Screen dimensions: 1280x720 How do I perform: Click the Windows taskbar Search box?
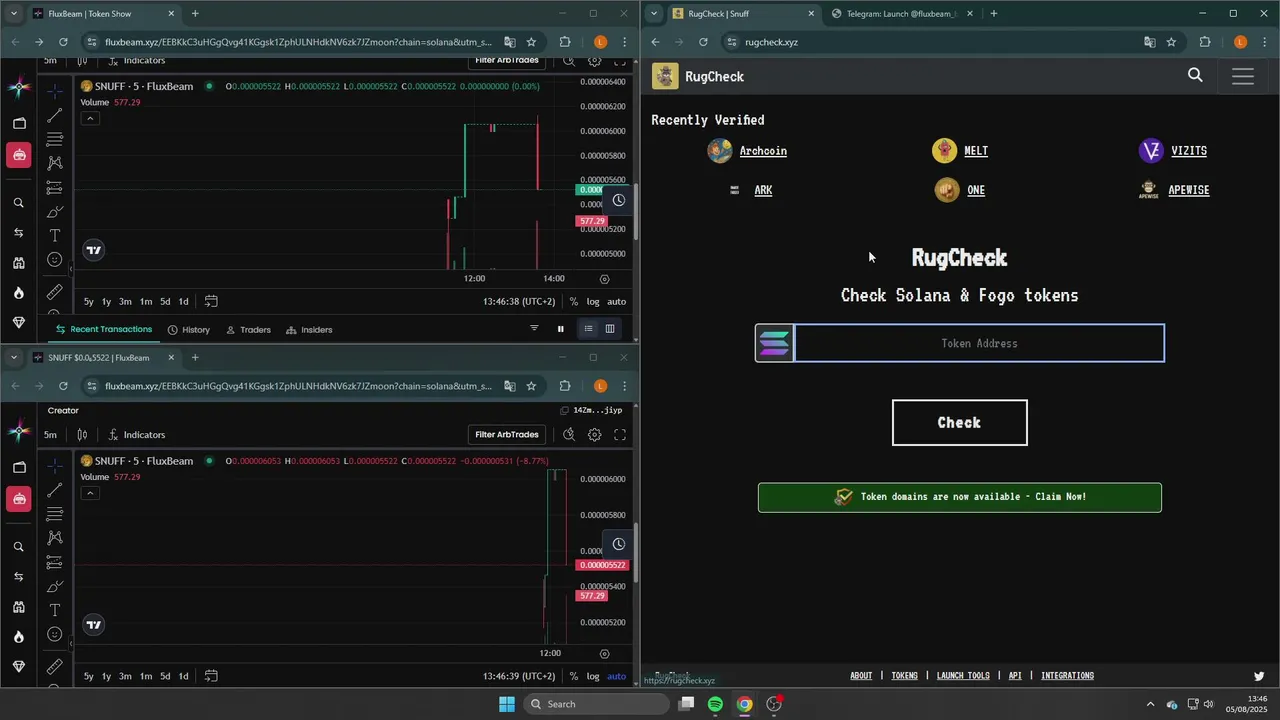596,704
